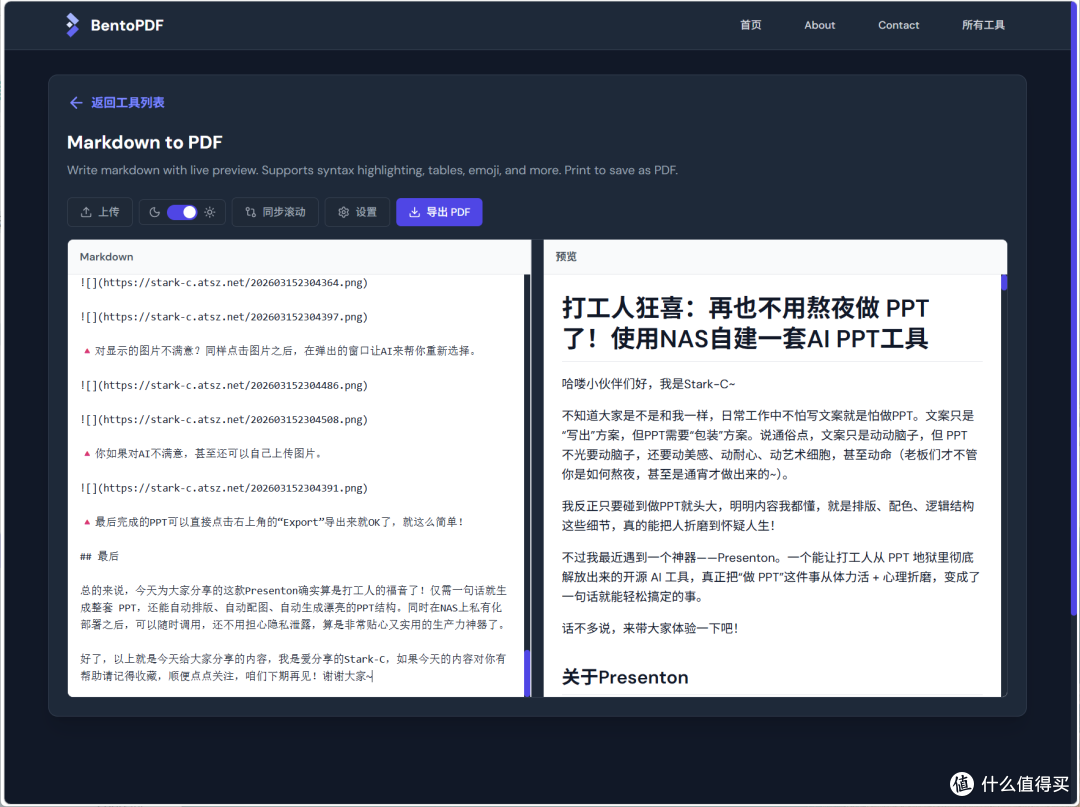Image resolution: width=1080 pixels, height=807 pixels.
Task: Click the line '最后完成的PPT可以直接点击' in editor
Action: (273, 522)
